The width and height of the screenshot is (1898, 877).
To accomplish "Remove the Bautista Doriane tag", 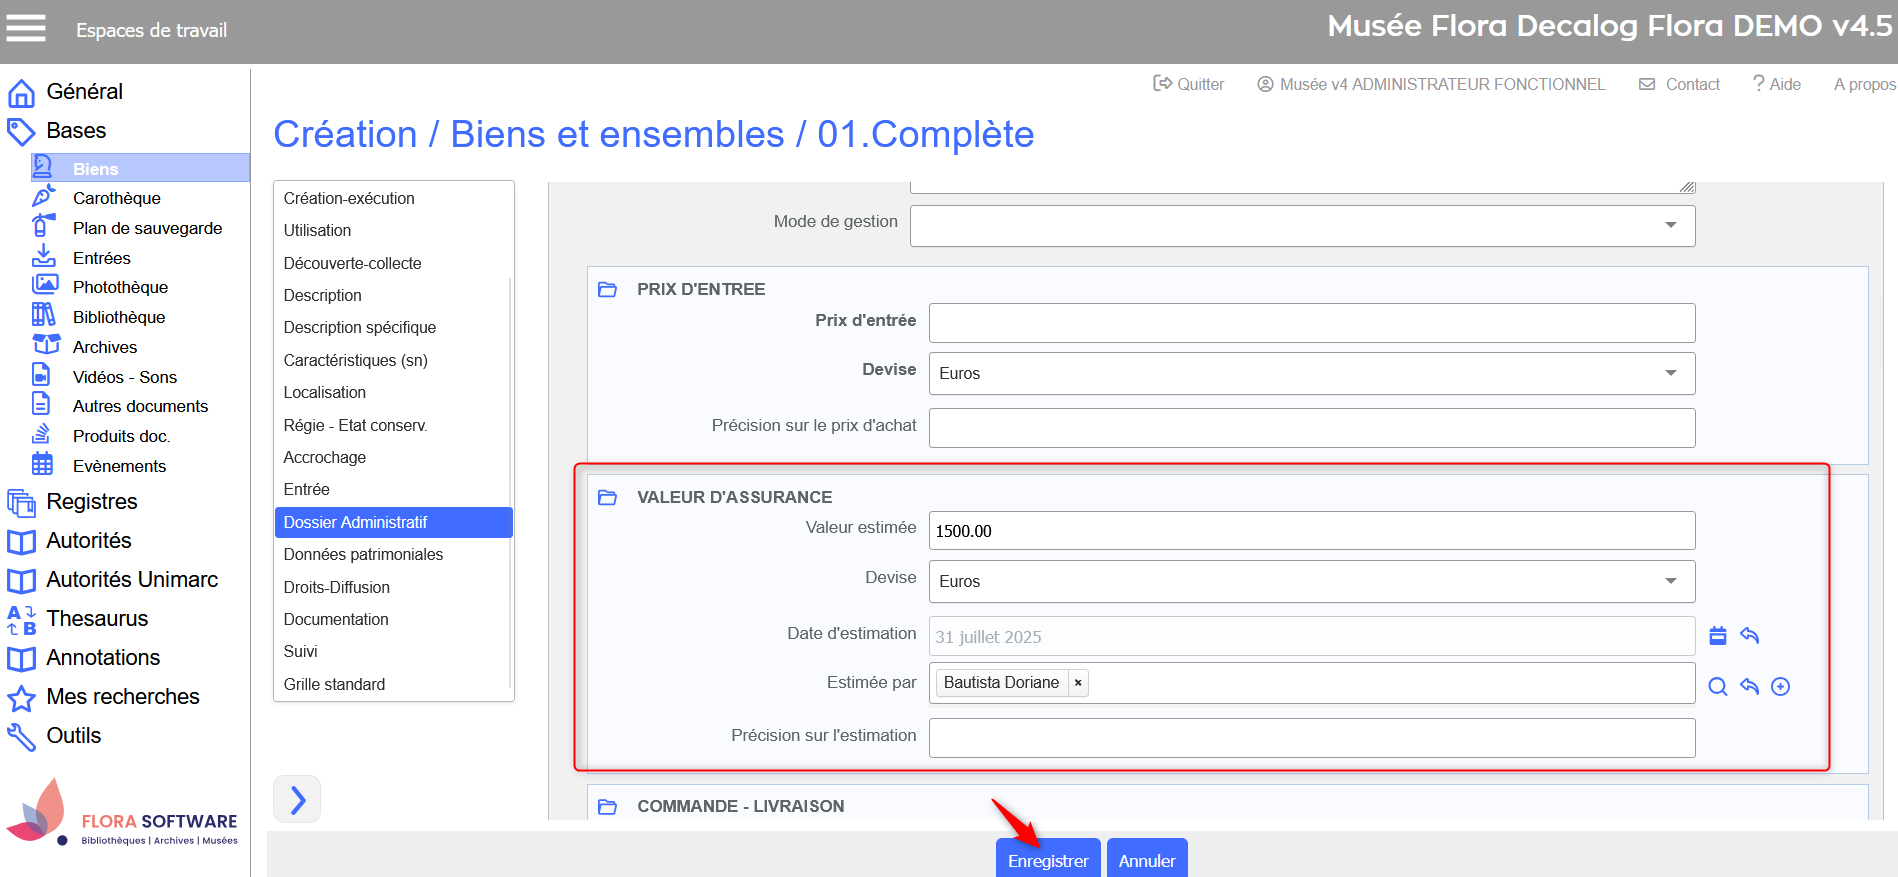I will (1078, 683).
